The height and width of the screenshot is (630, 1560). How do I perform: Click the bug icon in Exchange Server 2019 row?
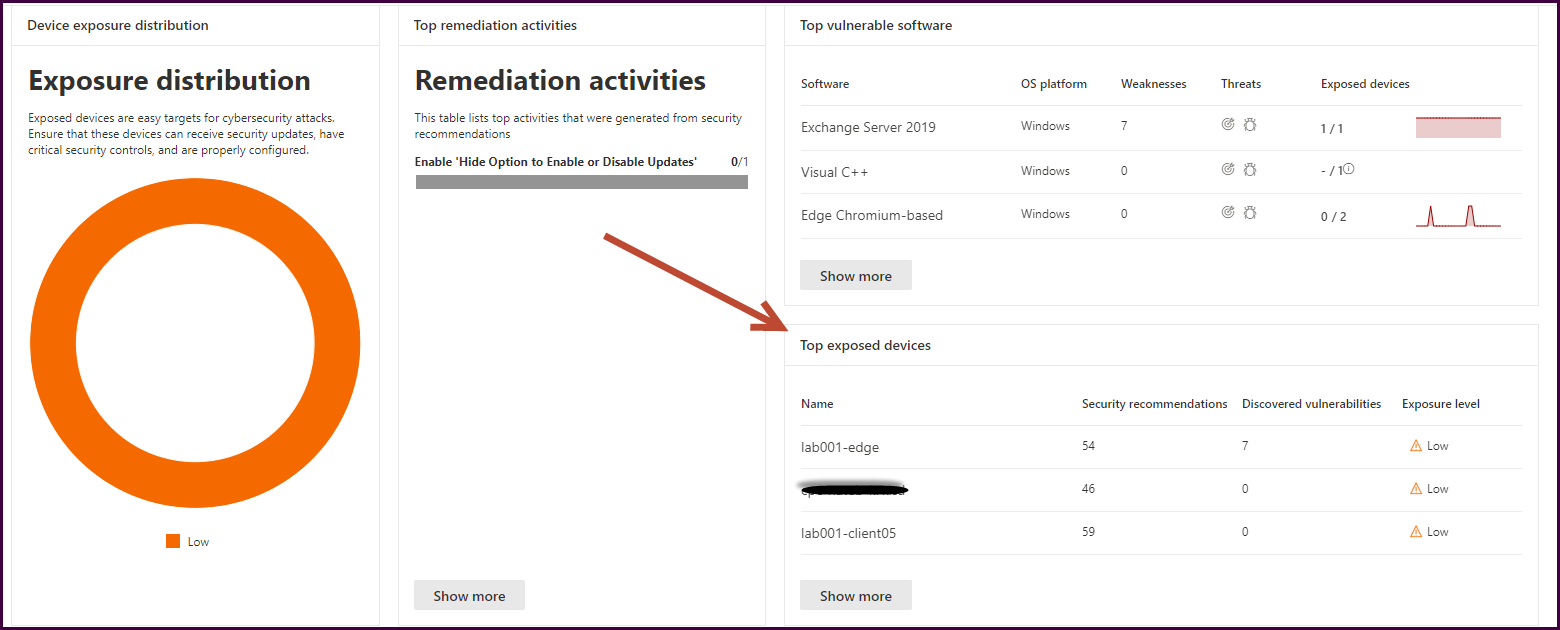[1249, 125]
